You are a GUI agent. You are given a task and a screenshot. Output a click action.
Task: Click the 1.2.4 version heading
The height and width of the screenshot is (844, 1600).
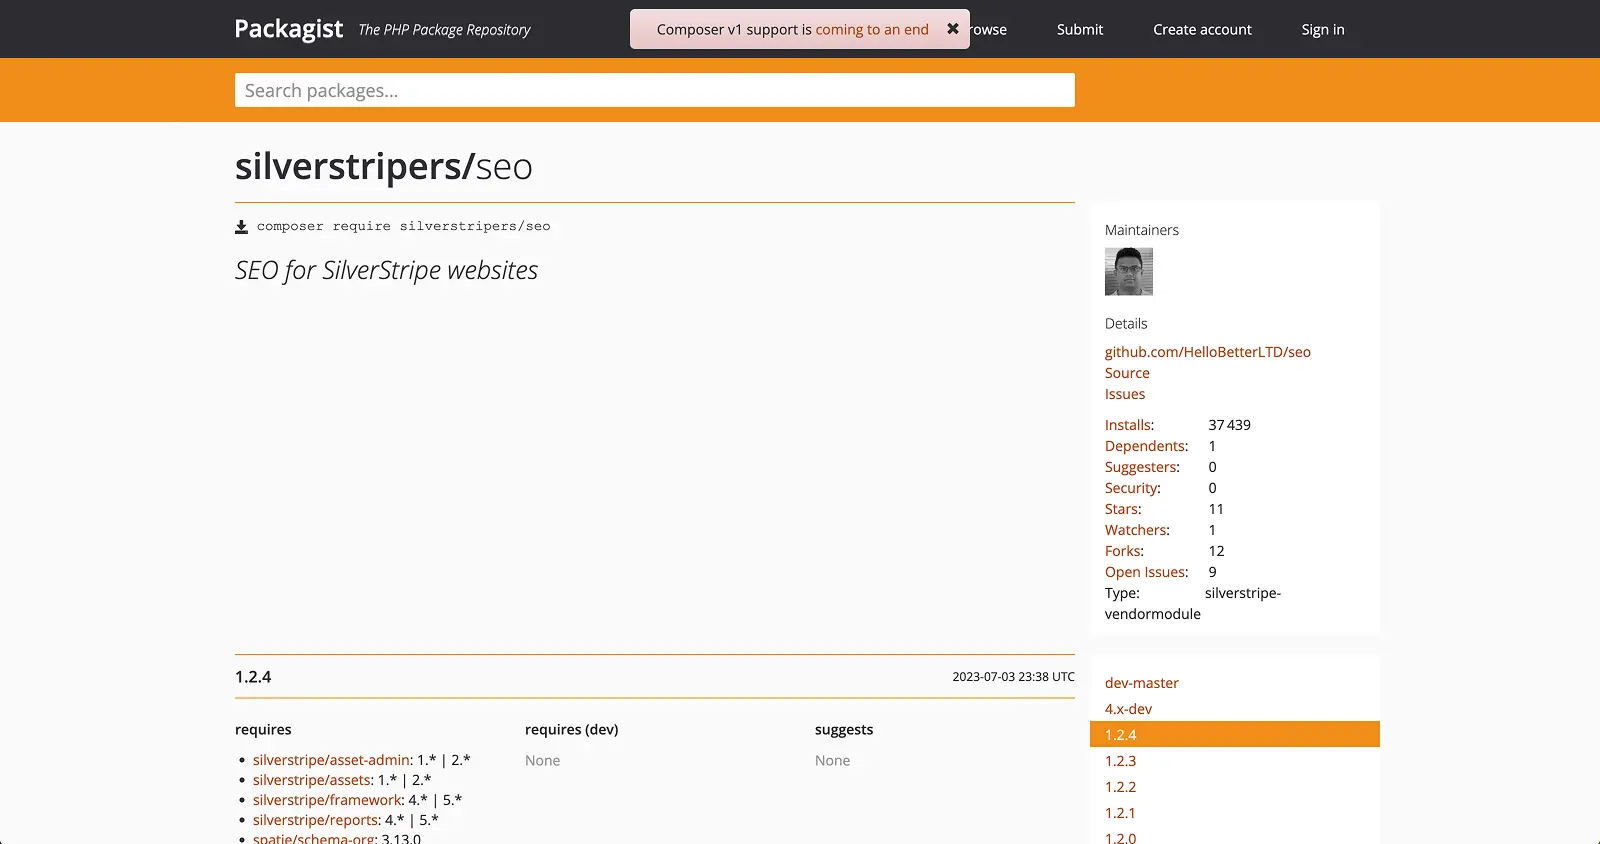click(x=253, y=677)
